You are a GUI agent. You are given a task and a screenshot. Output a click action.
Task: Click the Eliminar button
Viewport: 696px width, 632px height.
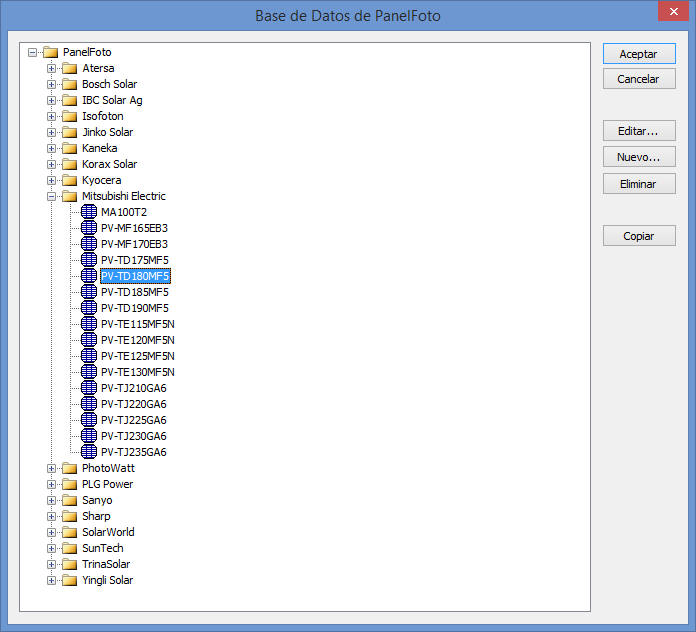click(639, 183)
